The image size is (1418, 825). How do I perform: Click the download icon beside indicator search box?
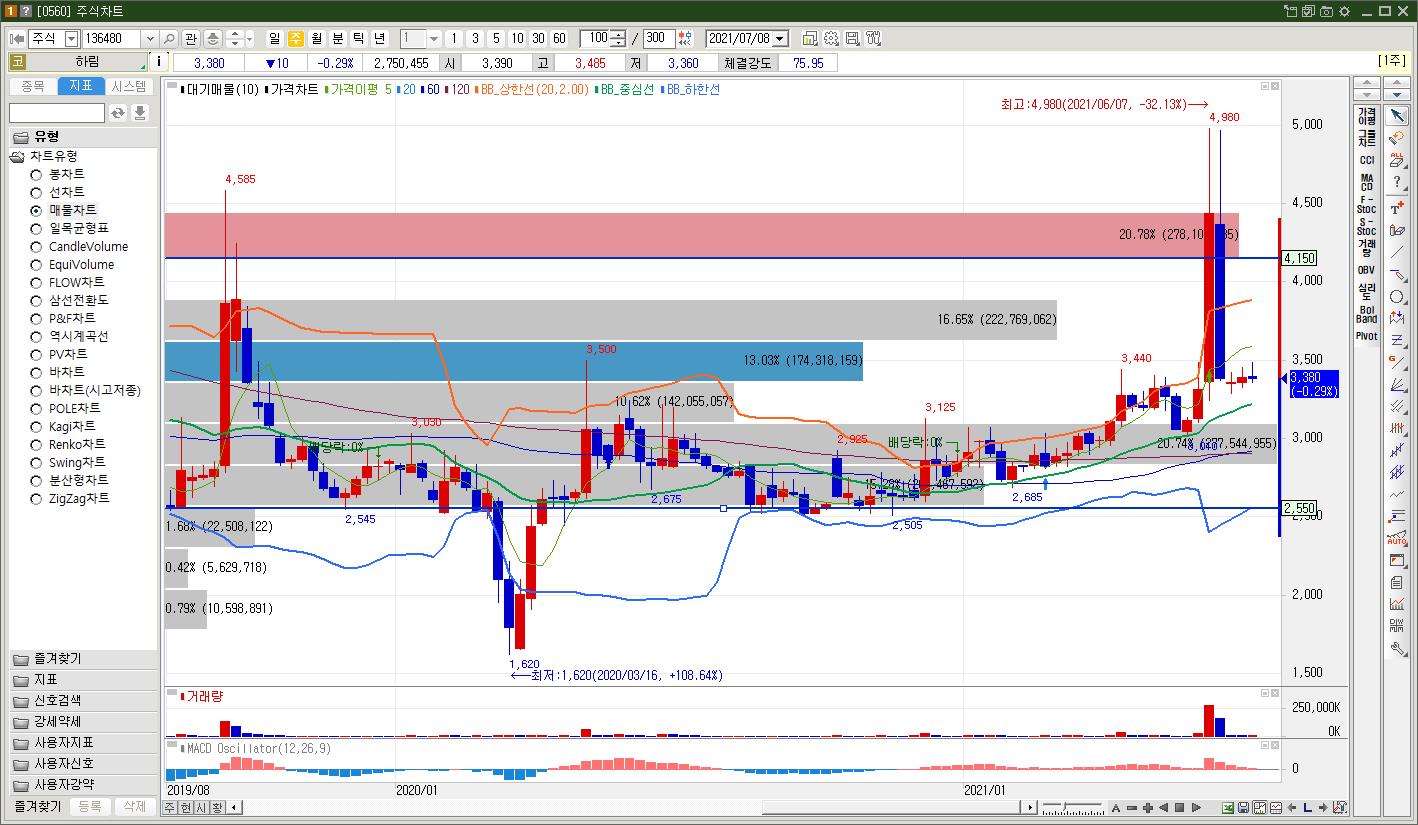tap(140, 113)
